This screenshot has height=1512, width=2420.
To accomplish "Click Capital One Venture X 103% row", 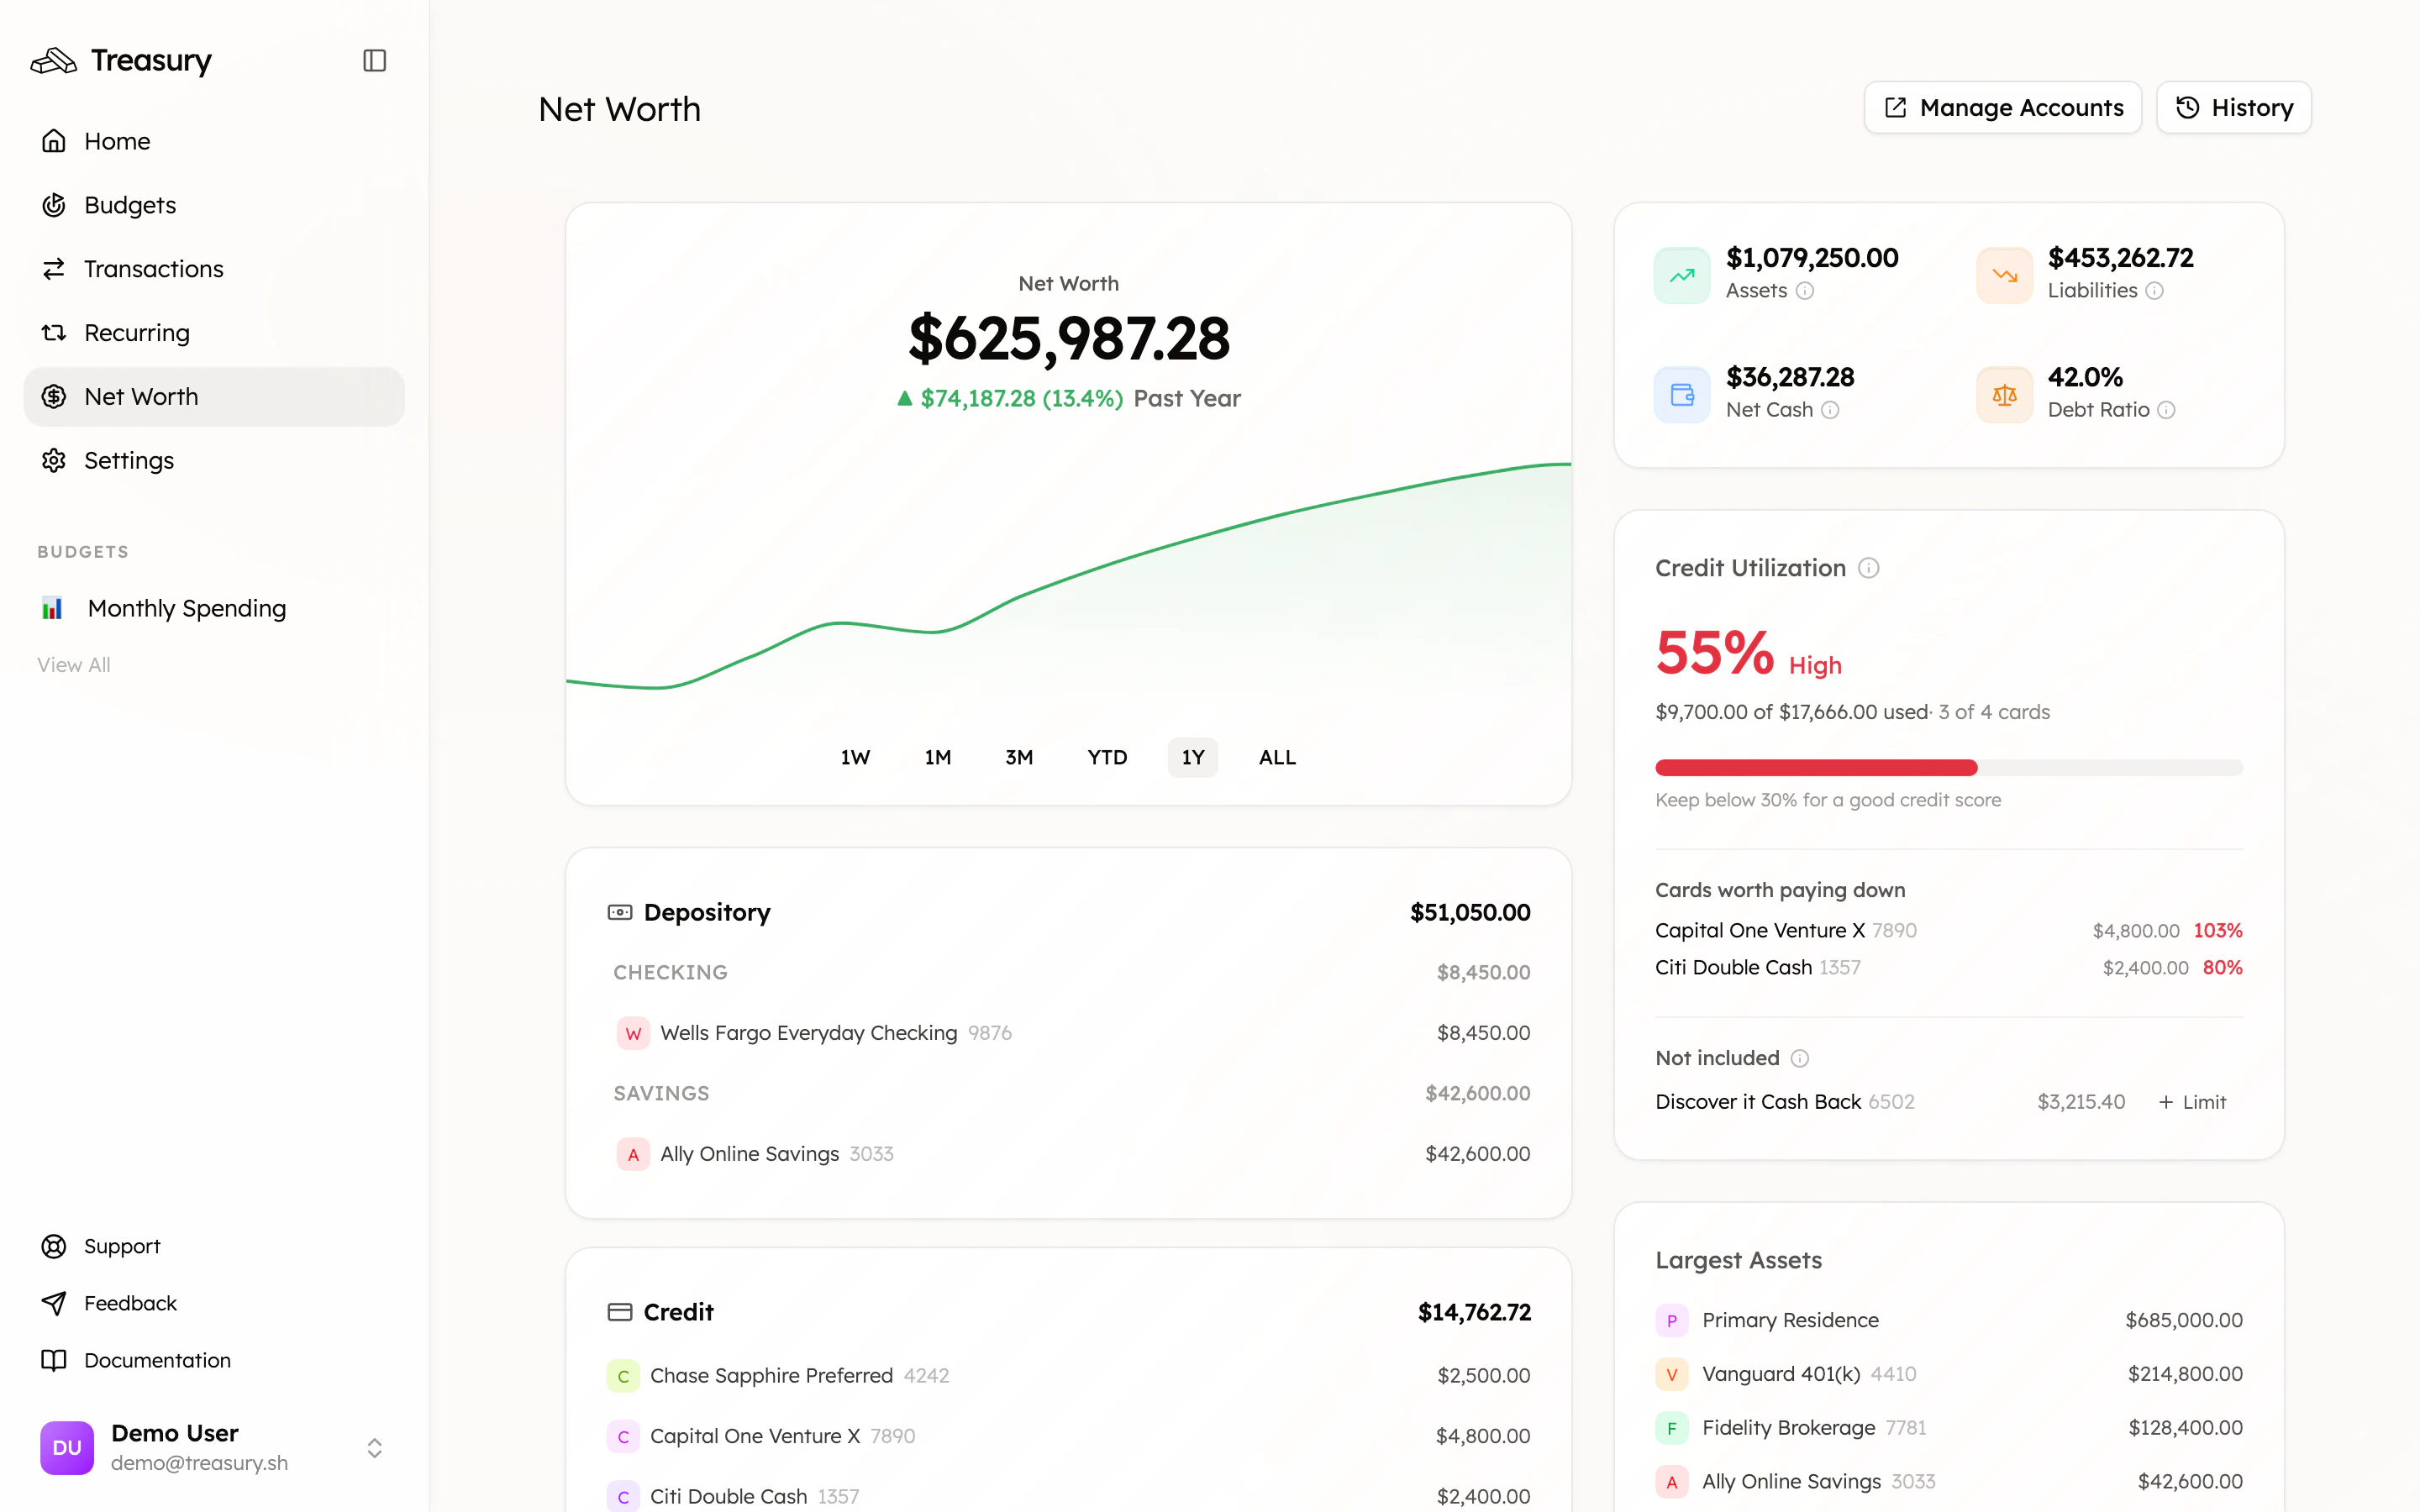I will [1949, 931].
